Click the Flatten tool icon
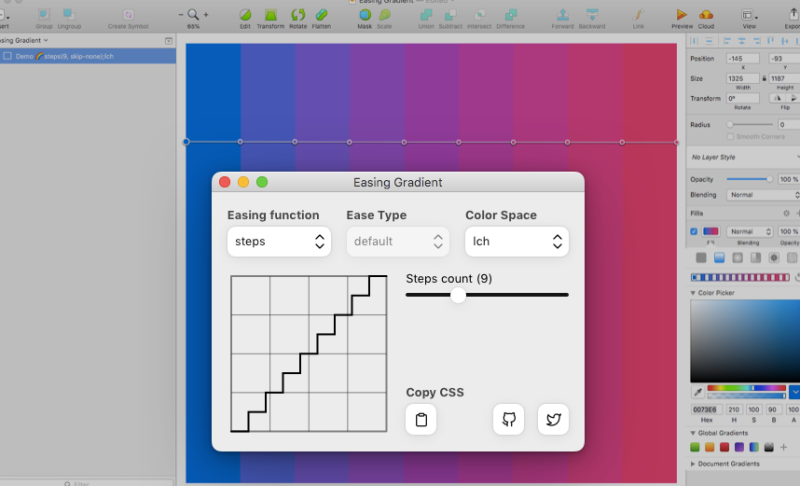This screenshot has height=486, width=800. pyautogui.click(x=321, y=15)
